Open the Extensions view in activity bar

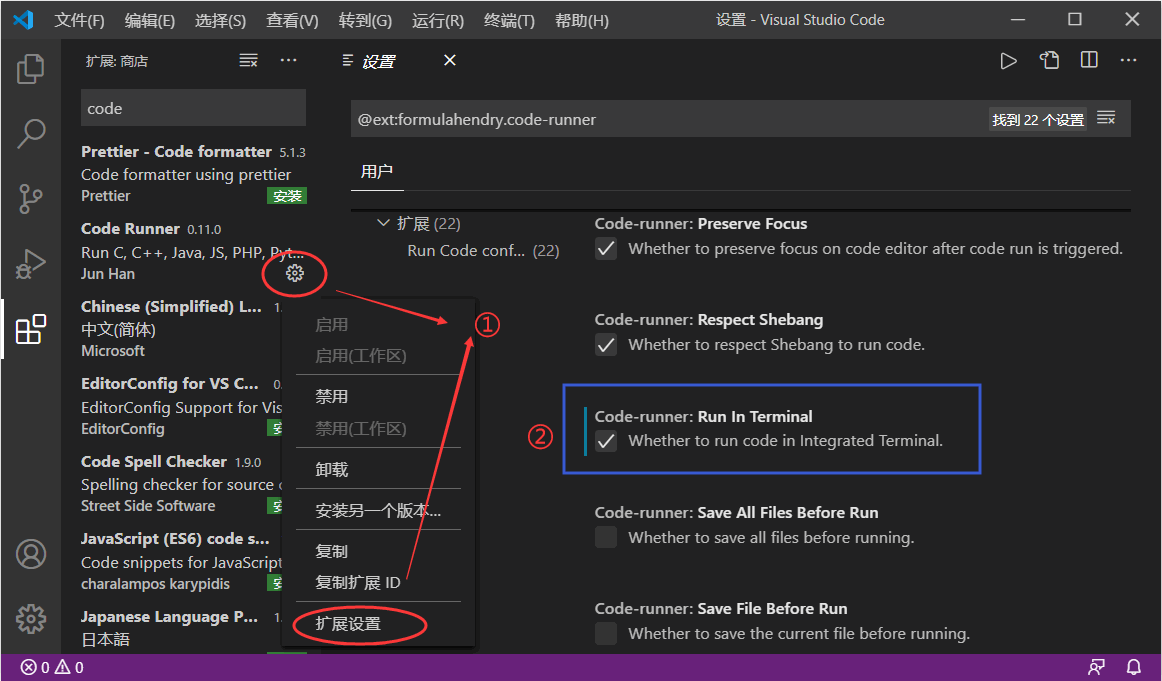click(30, 328)
